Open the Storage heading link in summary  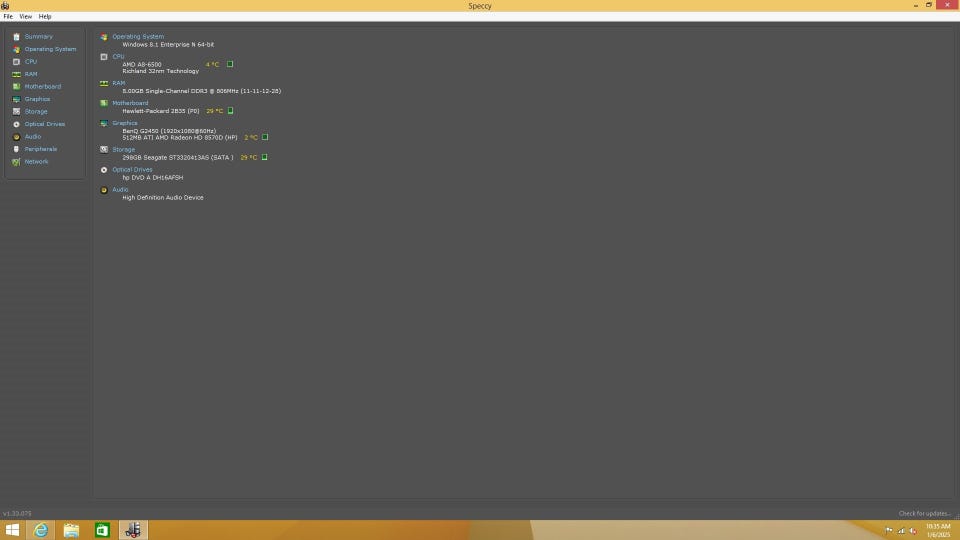point(124,149)
